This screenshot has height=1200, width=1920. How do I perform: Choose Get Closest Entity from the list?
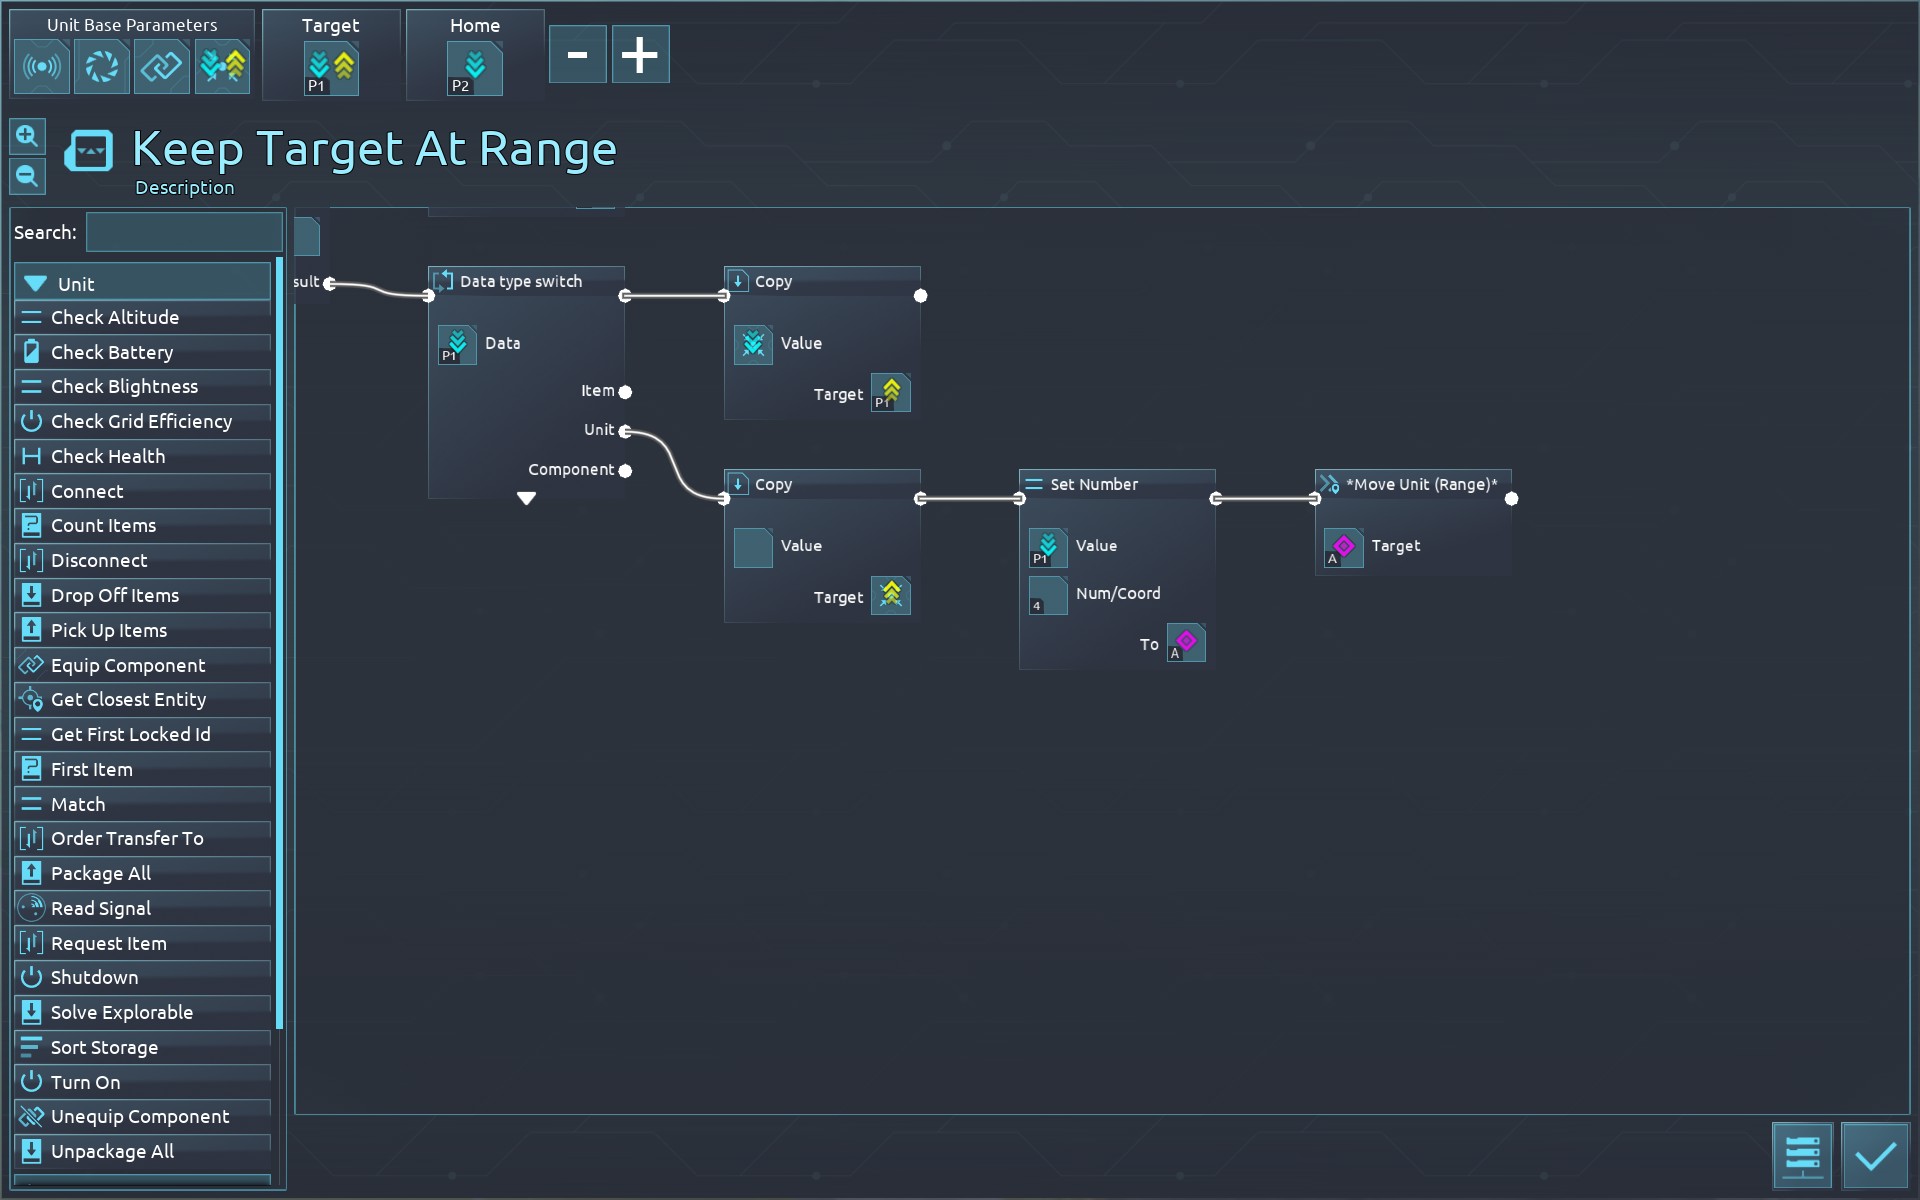(x=128, y=699)
